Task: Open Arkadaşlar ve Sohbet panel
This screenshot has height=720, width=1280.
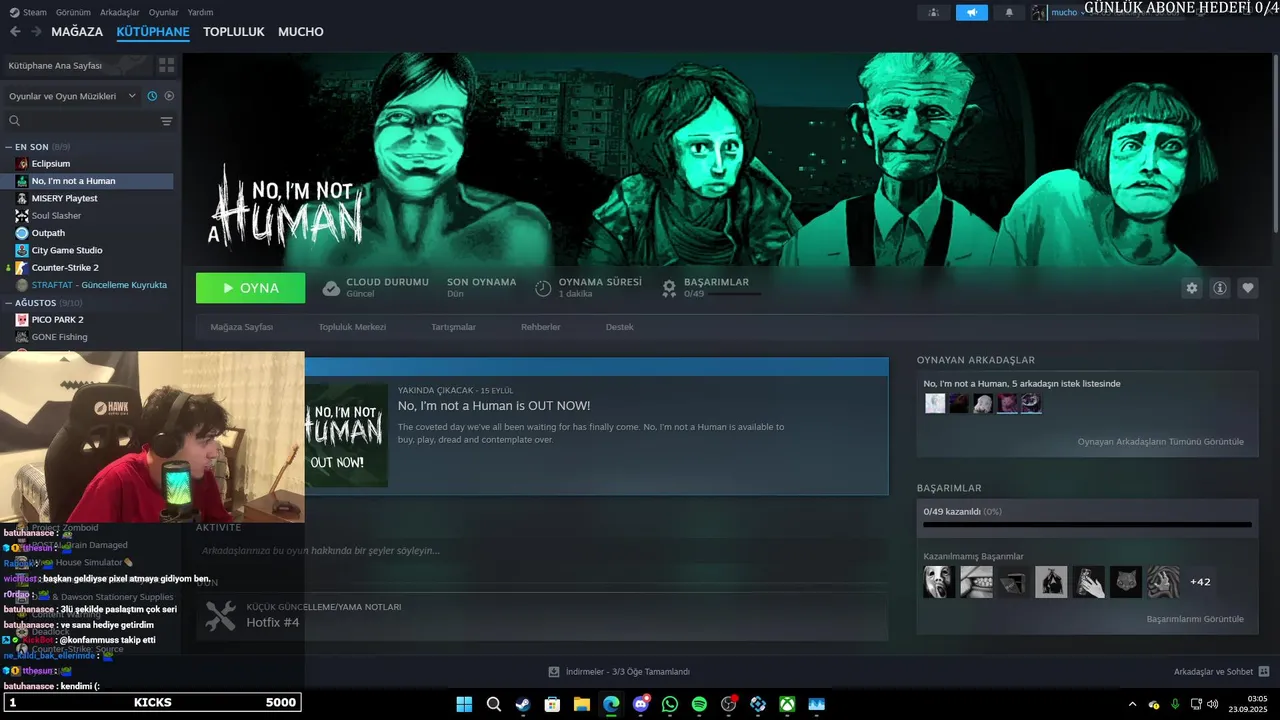Action: click(x=1221, y=672)
